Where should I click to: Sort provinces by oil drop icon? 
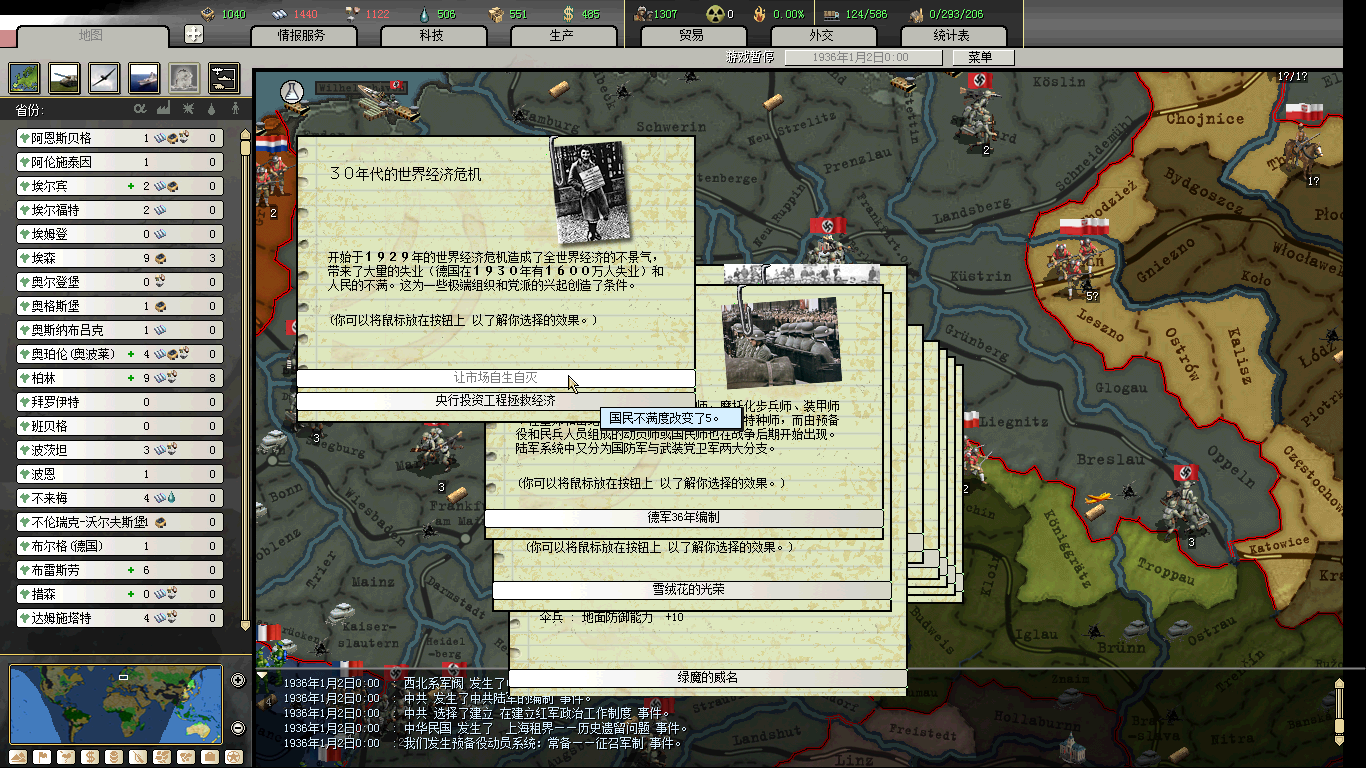(213, 109)
